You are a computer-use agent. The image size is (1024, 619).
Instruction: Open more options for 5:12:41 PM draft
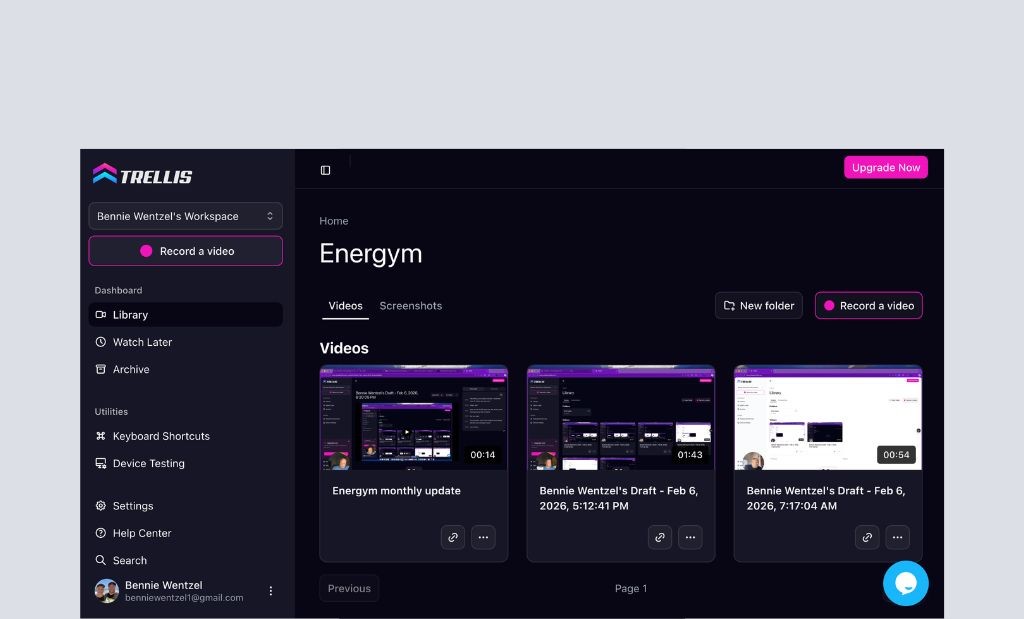pos(690,537)
